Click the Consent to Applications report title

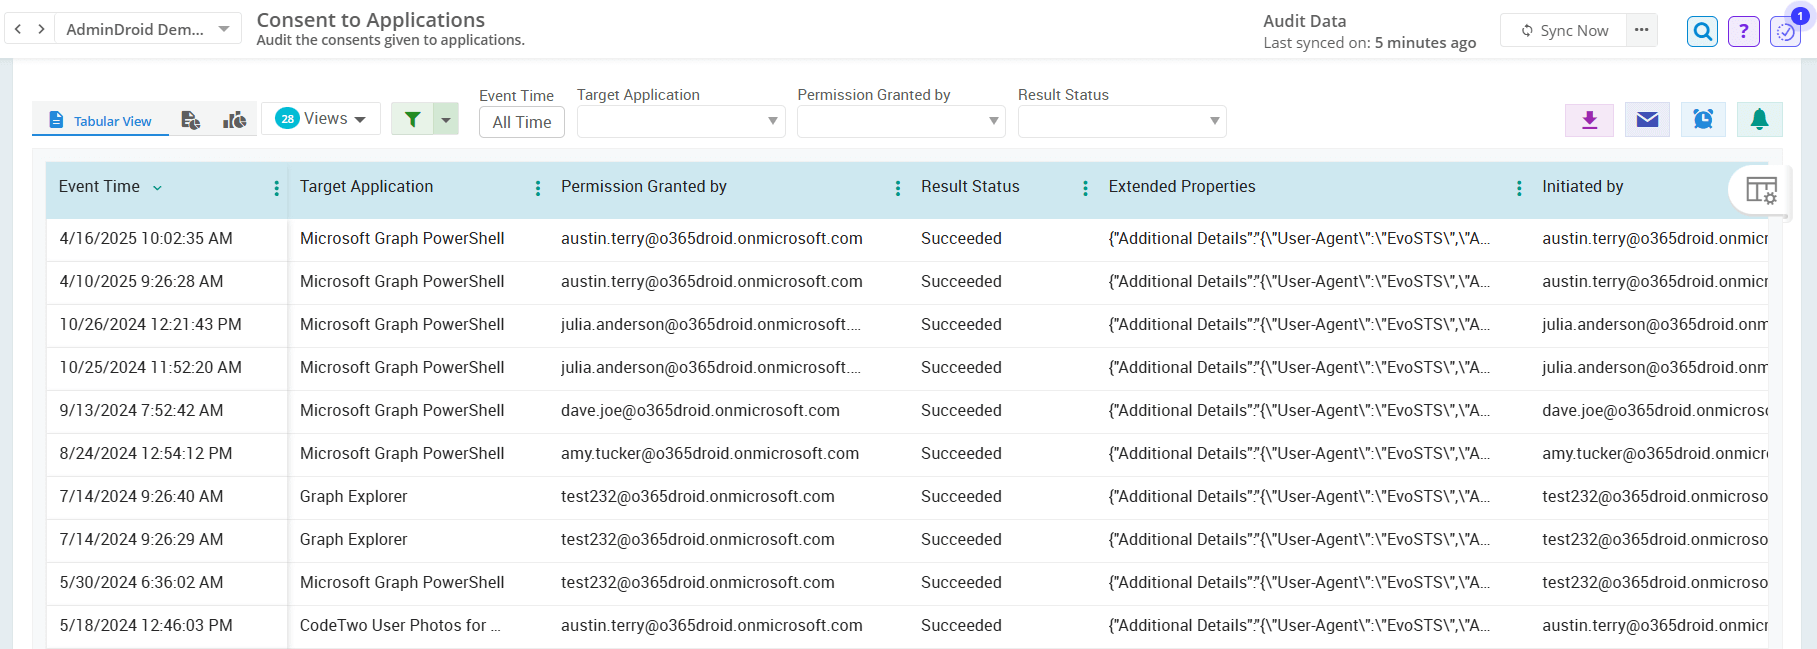click(x=371, y=20)
